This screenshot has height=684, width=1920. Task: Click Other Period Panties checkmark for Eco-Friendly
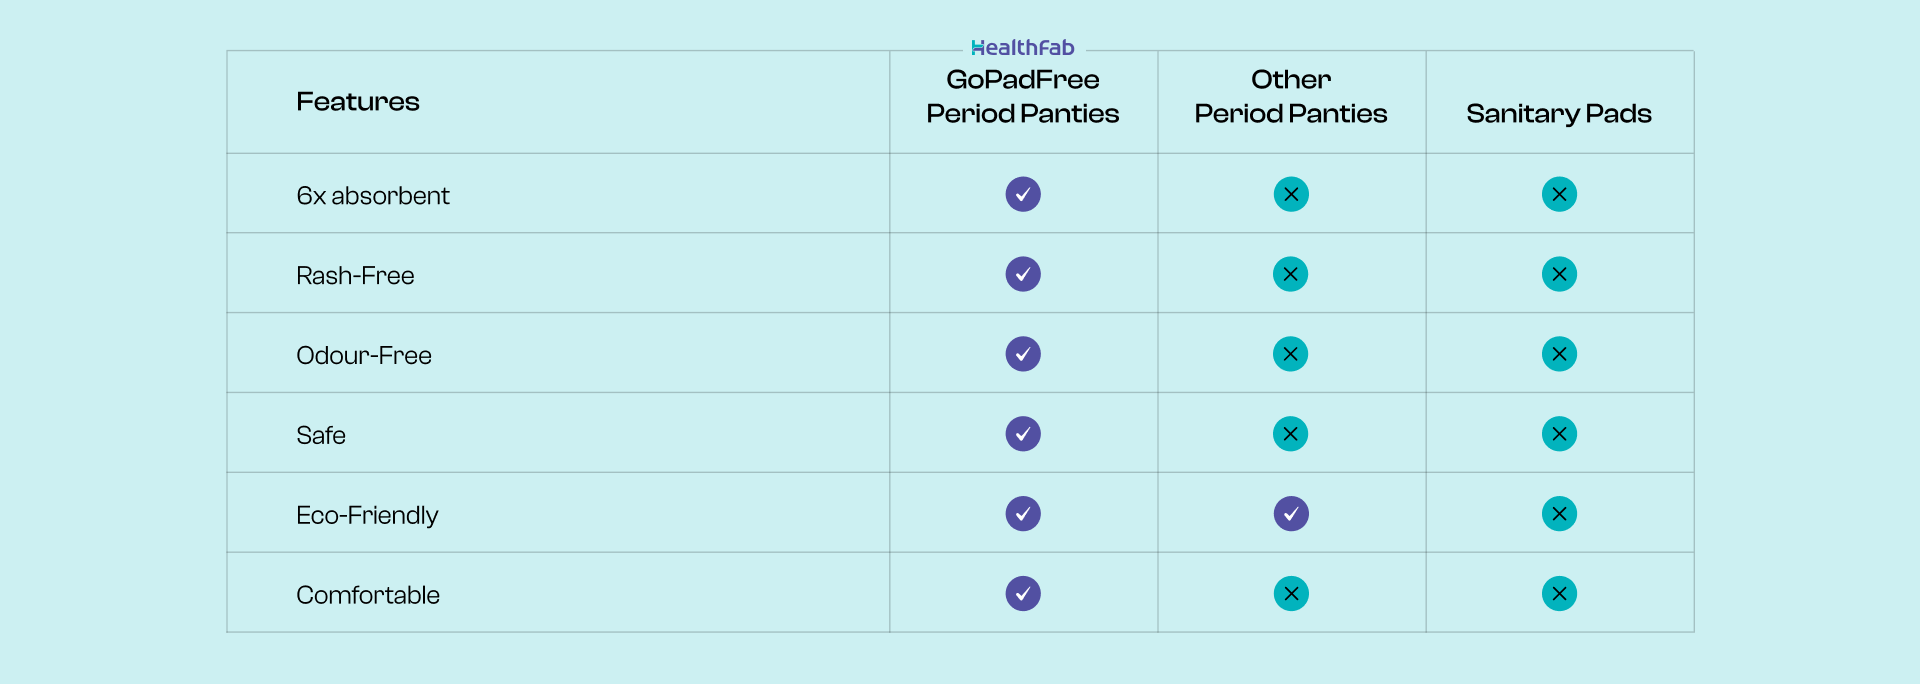1291,514
